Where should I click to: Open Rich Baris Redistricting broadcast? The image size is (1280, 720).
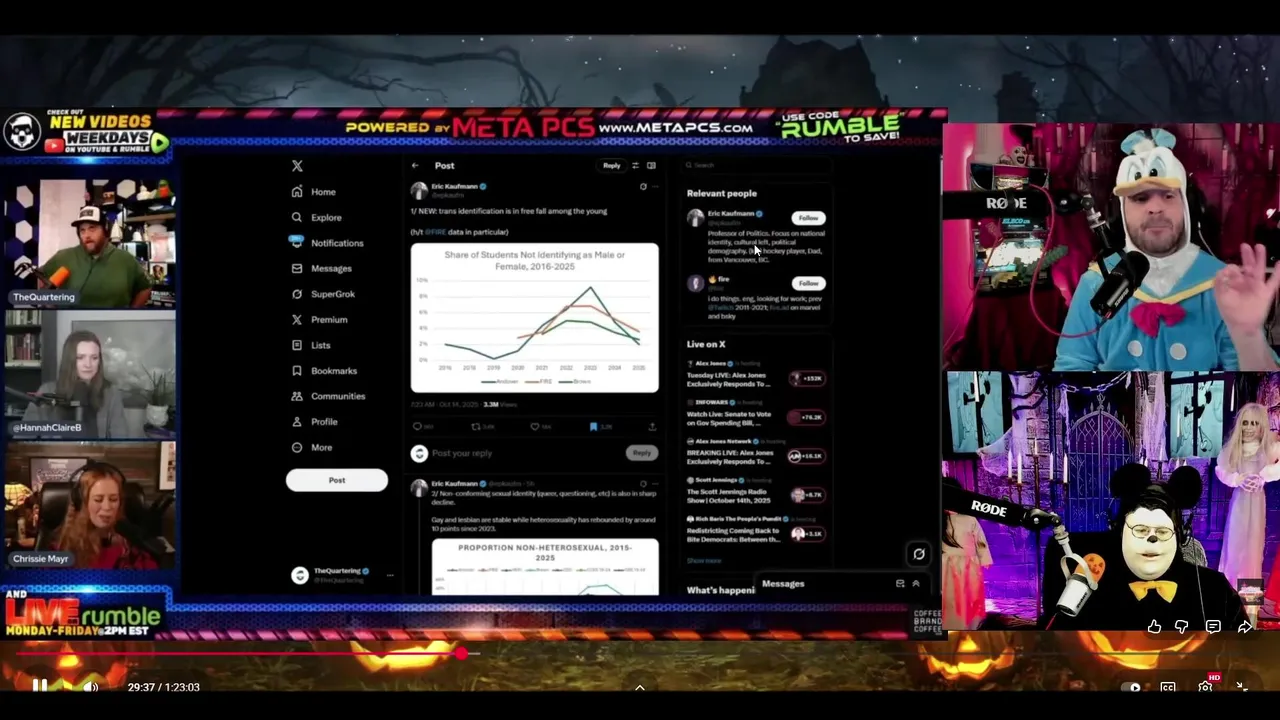754,530
